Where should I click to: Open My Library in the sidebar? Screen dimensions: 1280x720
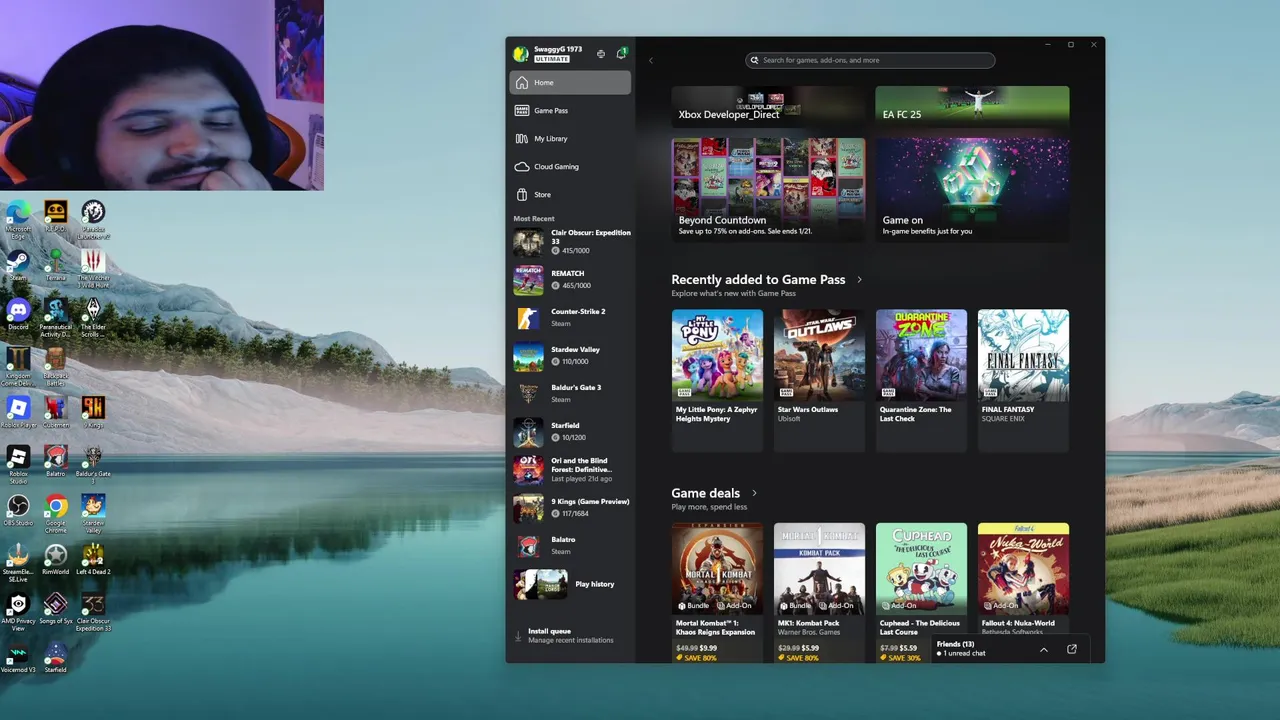click(570, 139)
